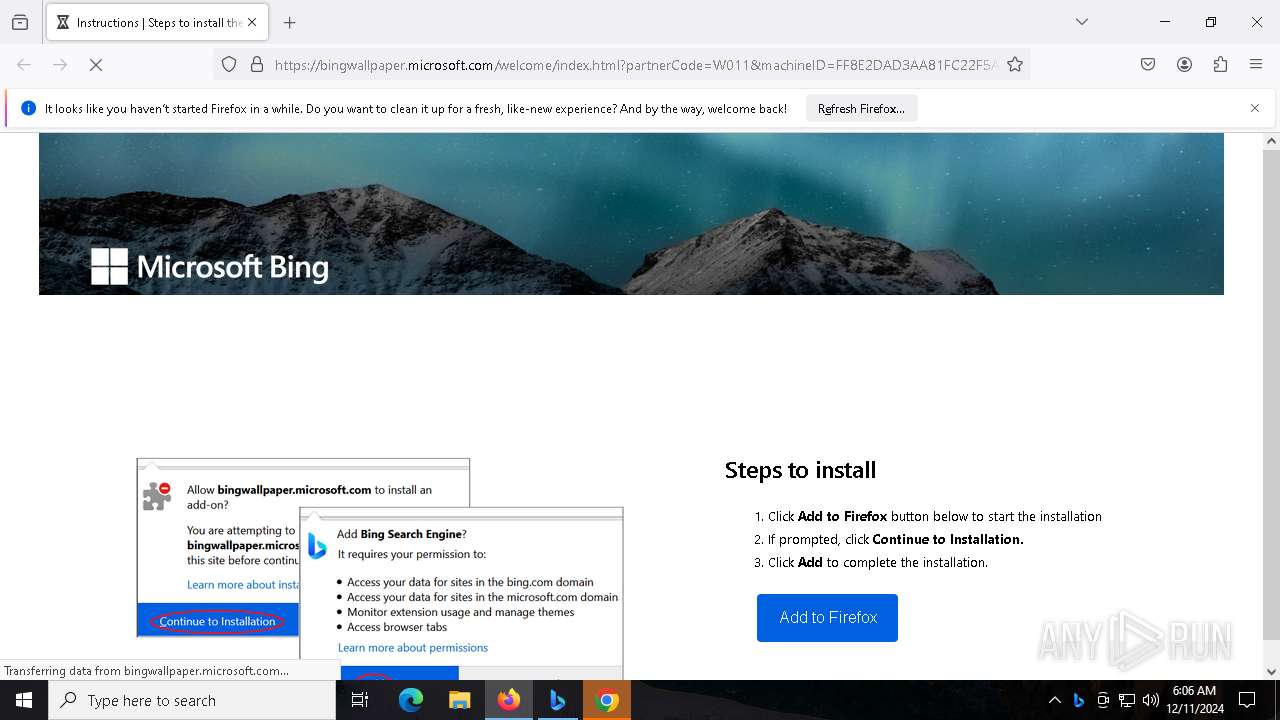Click step 3 Click Add to complete text
Viewport: 1280px width, 720px height.
pyautogui.click(x=878, y=562)
